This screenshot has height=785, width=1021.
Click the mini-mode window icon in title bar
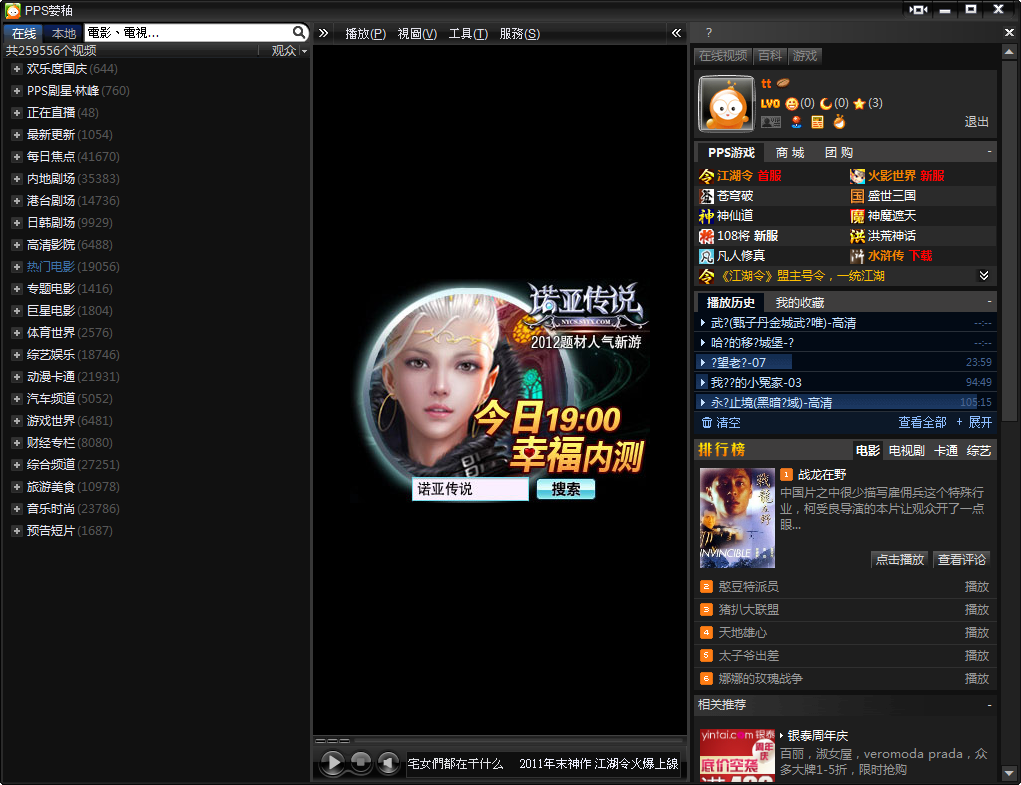918,9
